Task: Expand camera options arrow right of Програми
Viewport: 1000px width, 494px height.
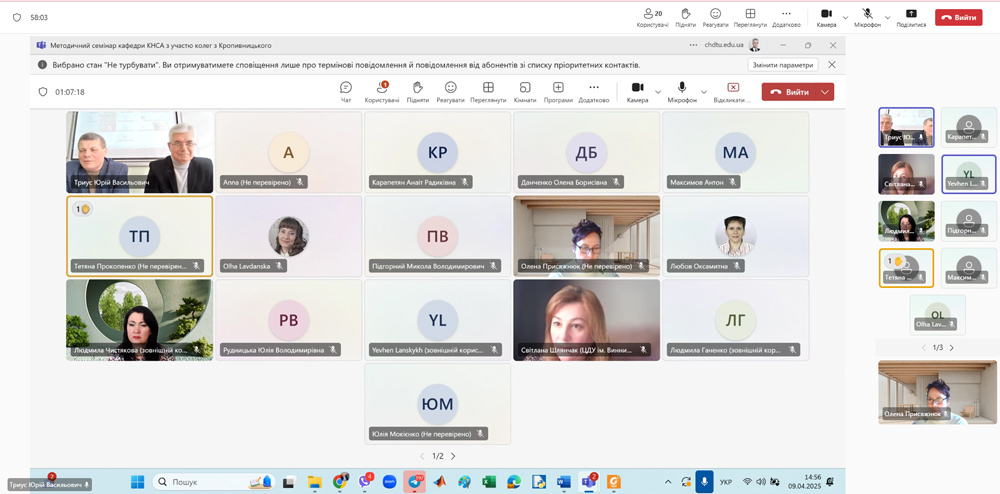Action: coord(658,92)
